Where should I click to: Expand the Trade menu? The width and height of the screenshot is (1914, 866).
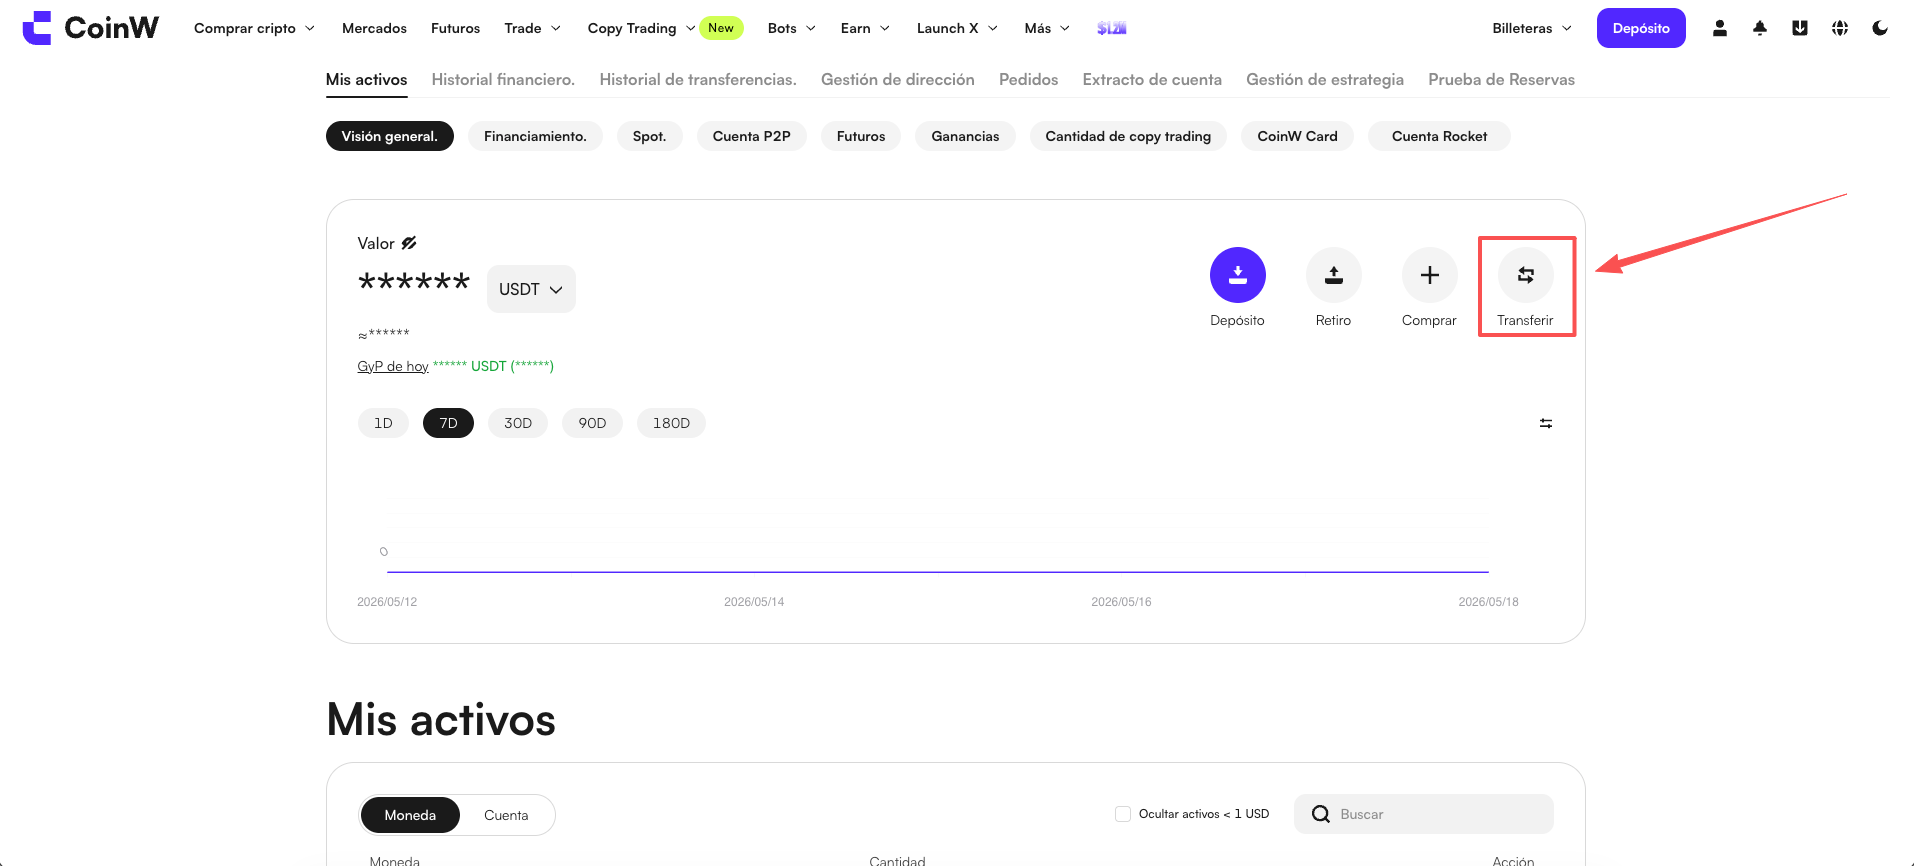(x=532, y=28)
